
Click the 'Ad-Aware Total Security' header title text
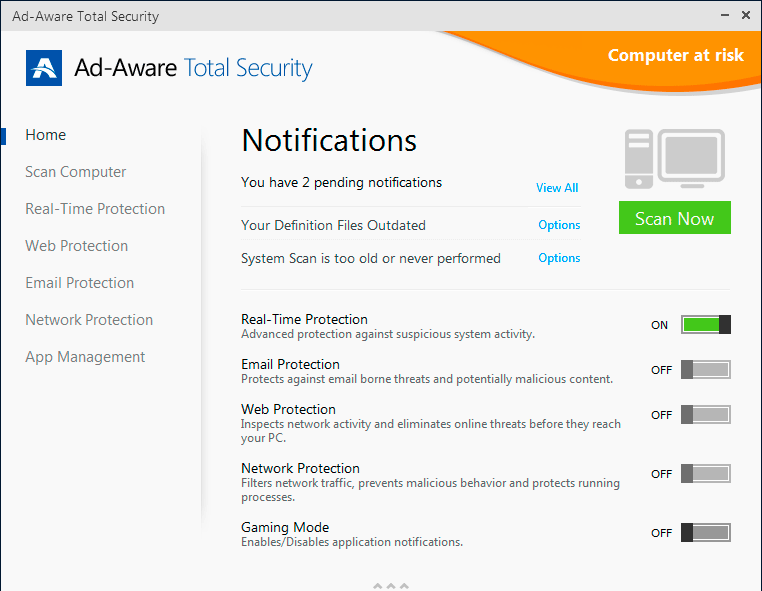[193, 68]
